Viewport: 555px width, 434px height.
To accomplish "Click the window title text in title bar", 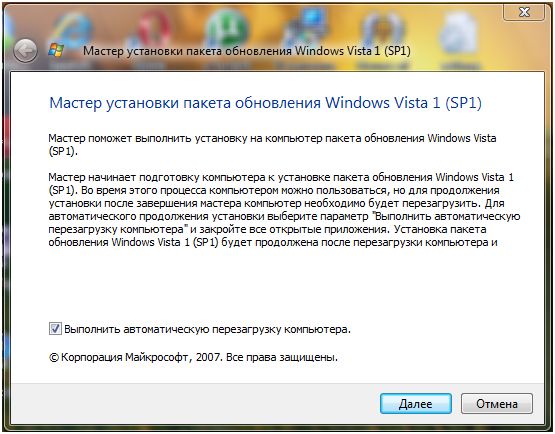I will [x=247, y=51].
